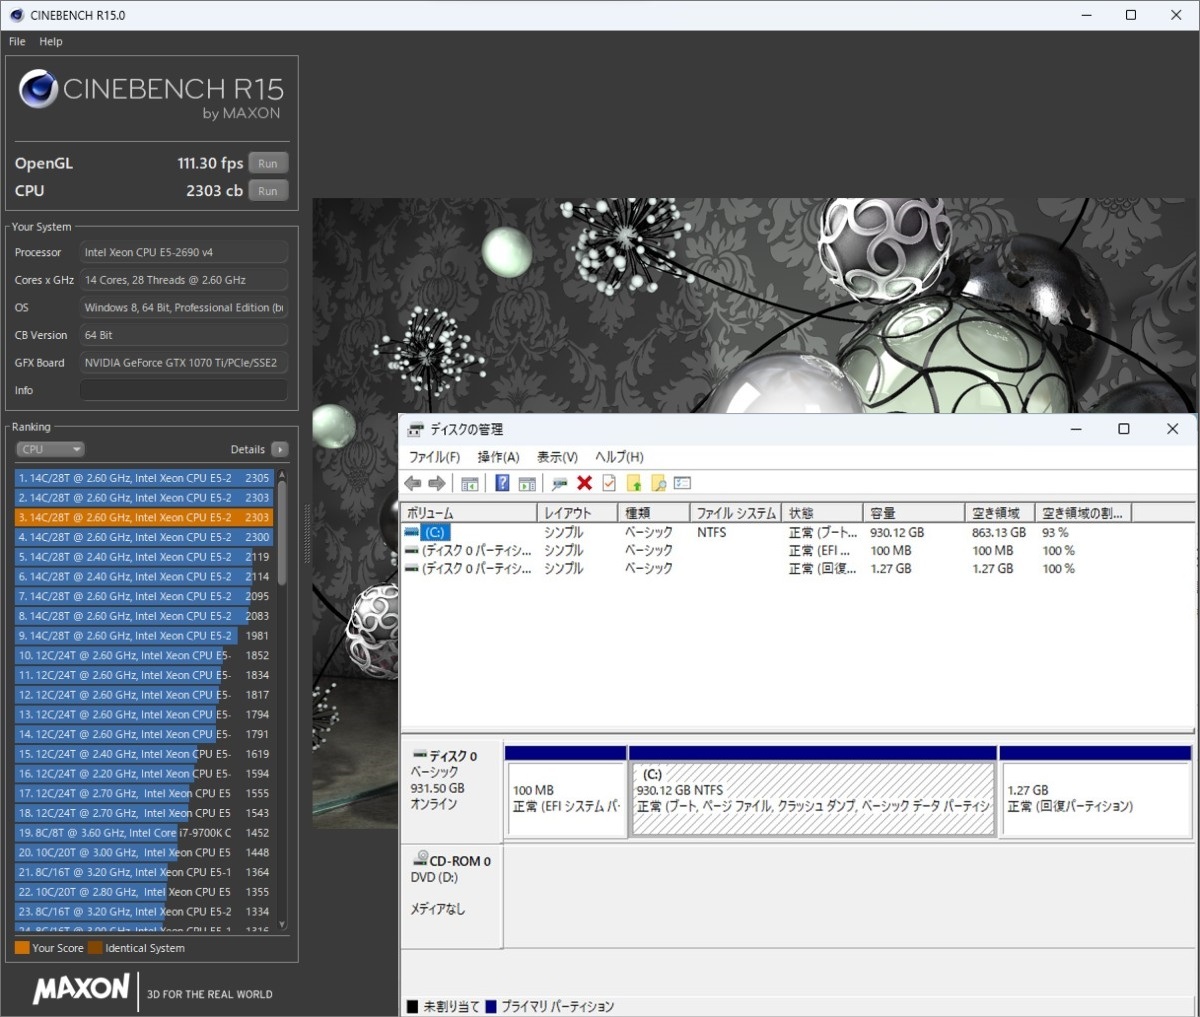Click the Processor field value Xeon E5-2690 v4
The height and width of the screenshot is (1017, 1200).
coord(184,253)
